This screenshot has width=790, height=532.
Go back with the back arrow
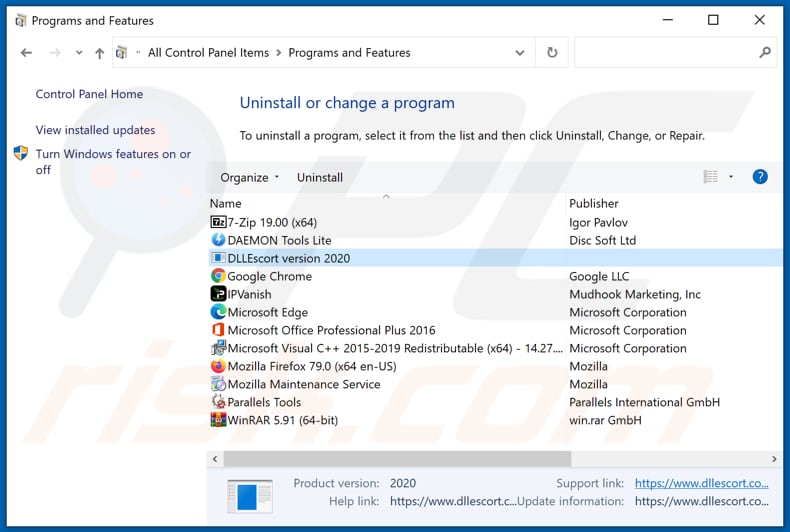(26, 52)
